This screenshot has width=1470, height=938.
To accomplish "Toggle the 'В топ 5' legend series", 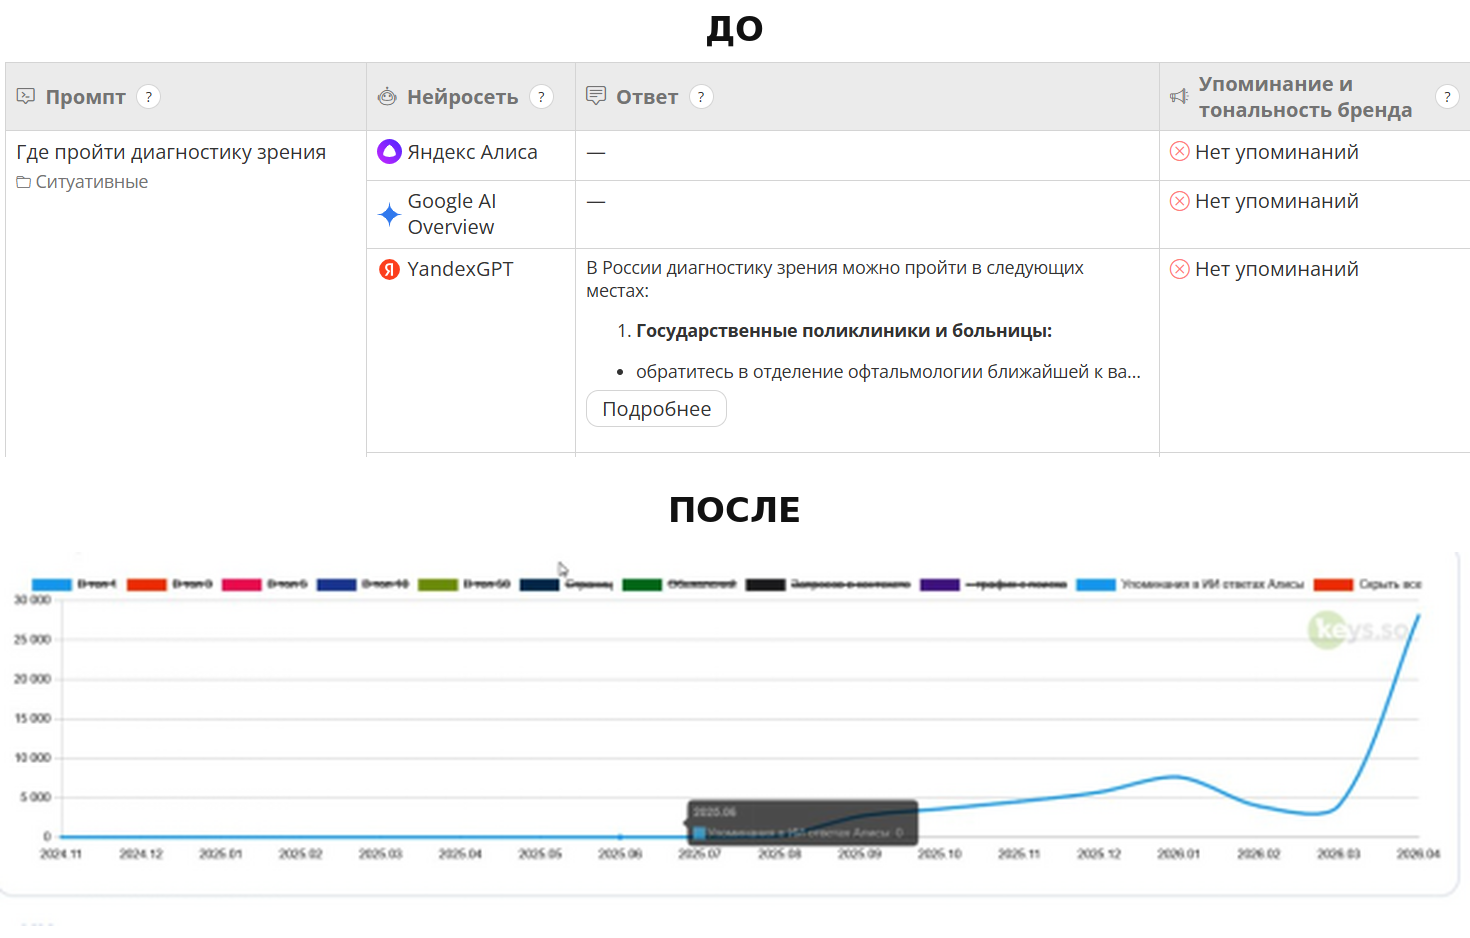I will [x=265, y=584].
